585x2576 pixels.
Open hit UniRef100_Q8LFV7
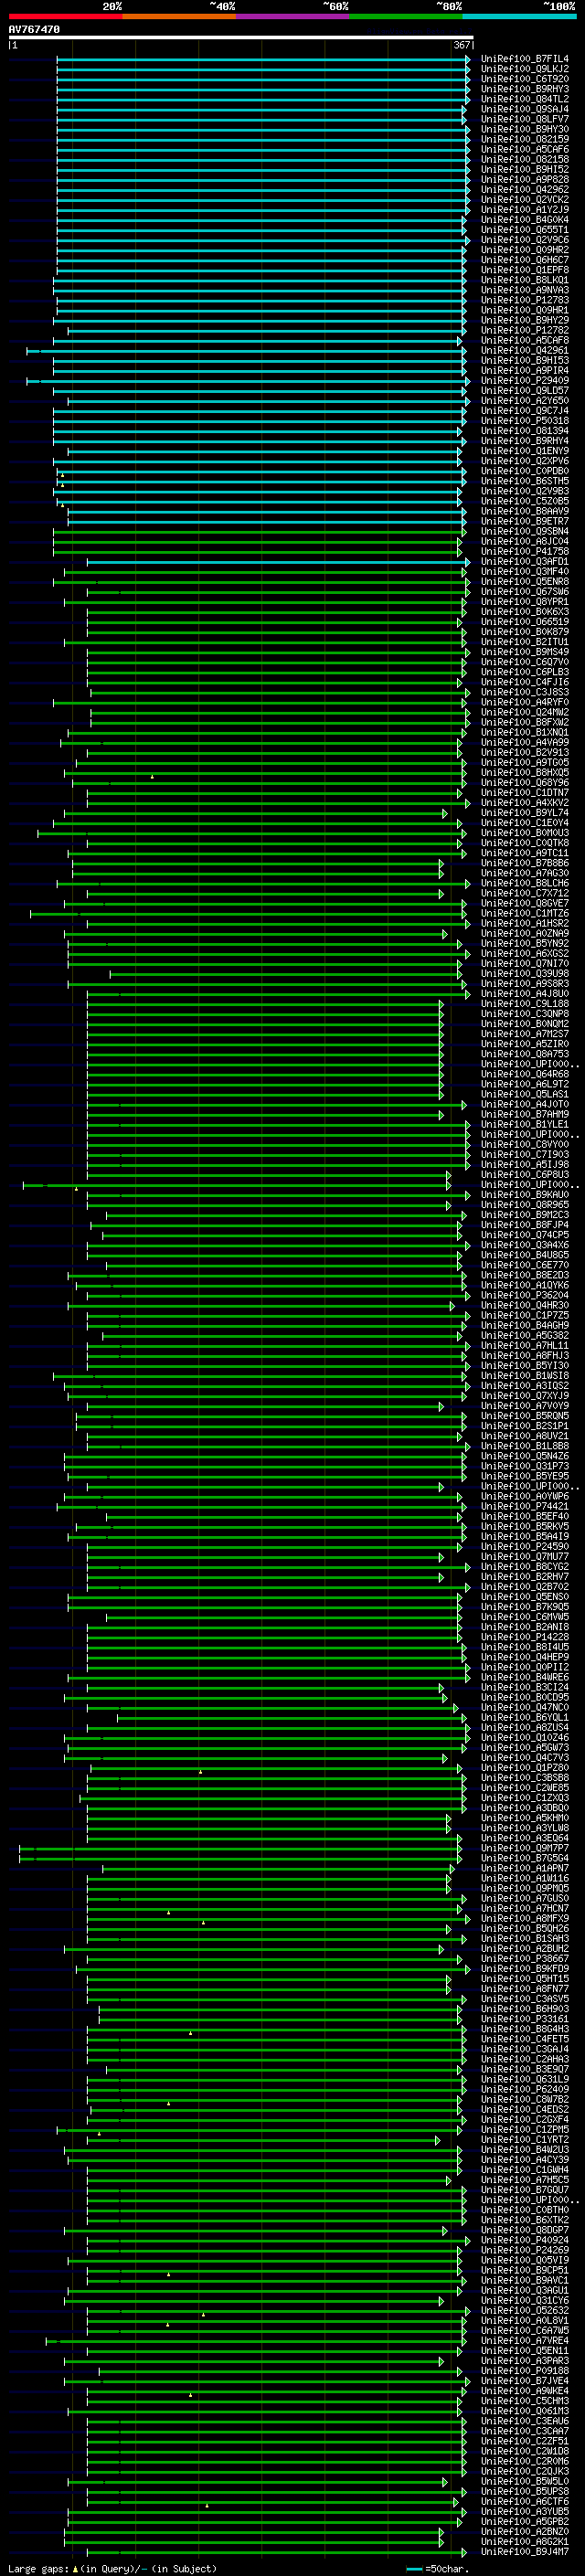click(525, 119)
